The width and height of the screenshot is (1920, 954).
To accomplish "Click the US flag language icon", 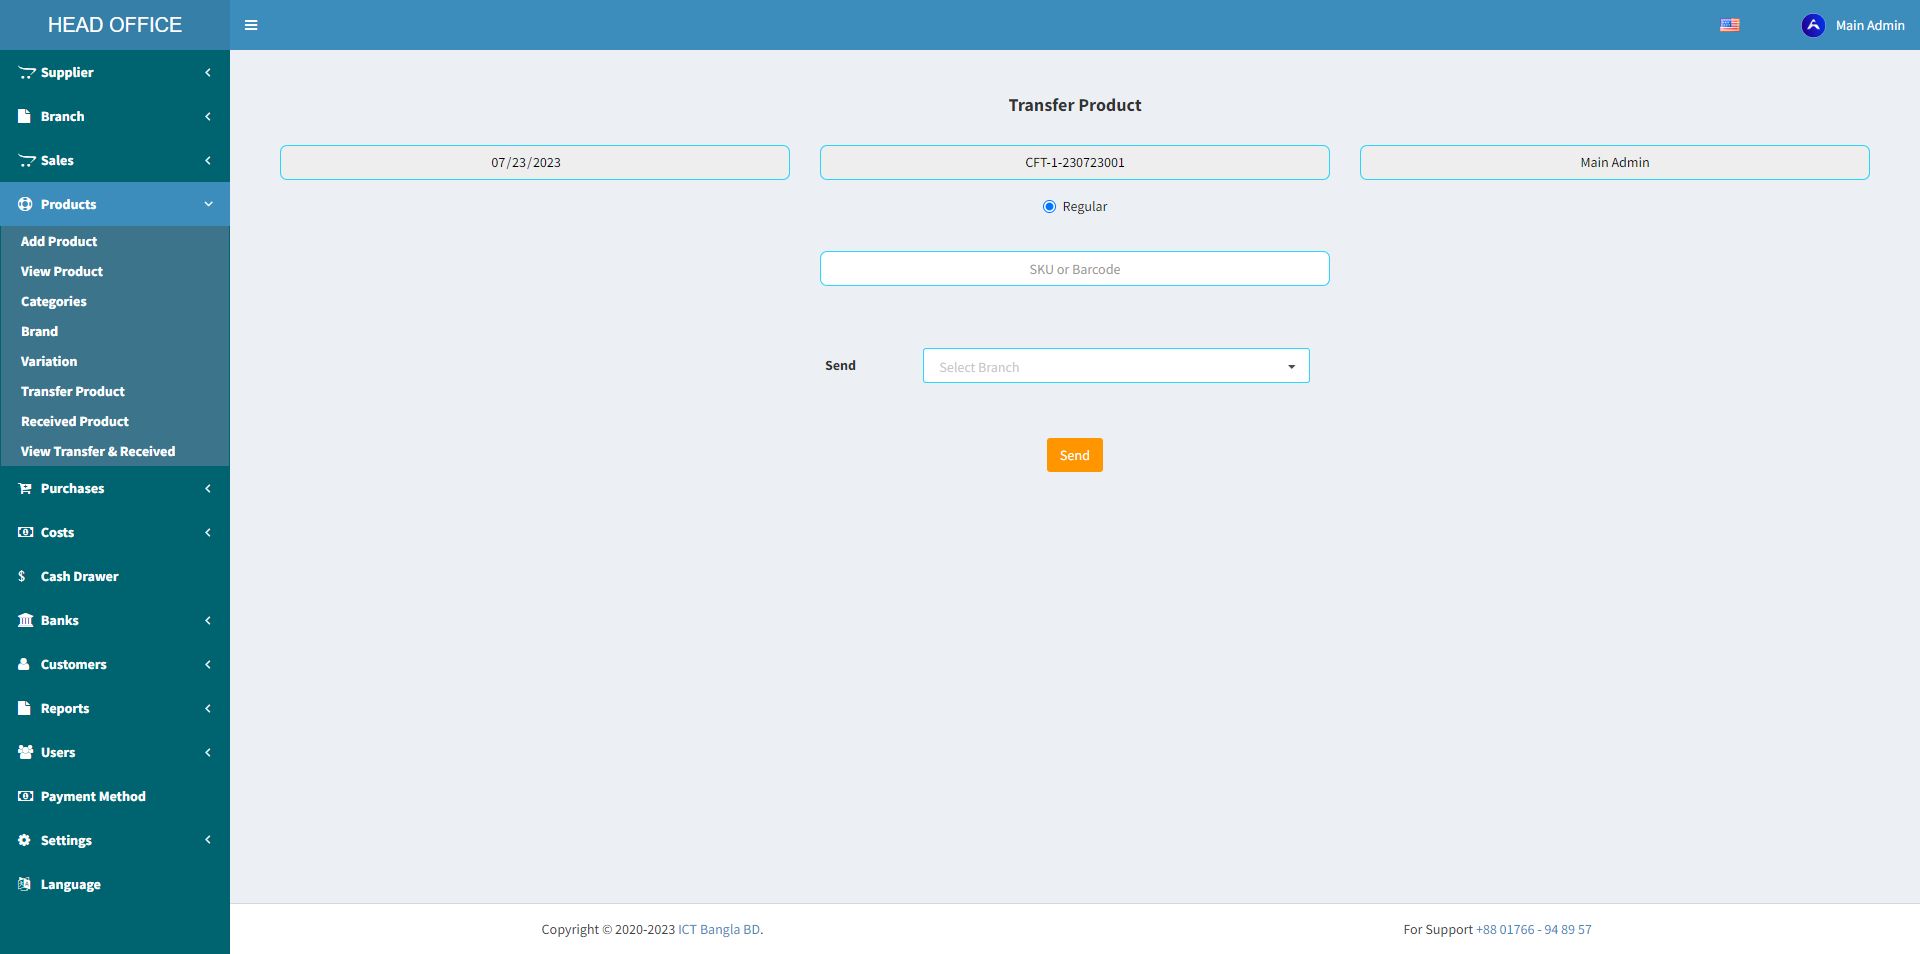I will 1729,25.
